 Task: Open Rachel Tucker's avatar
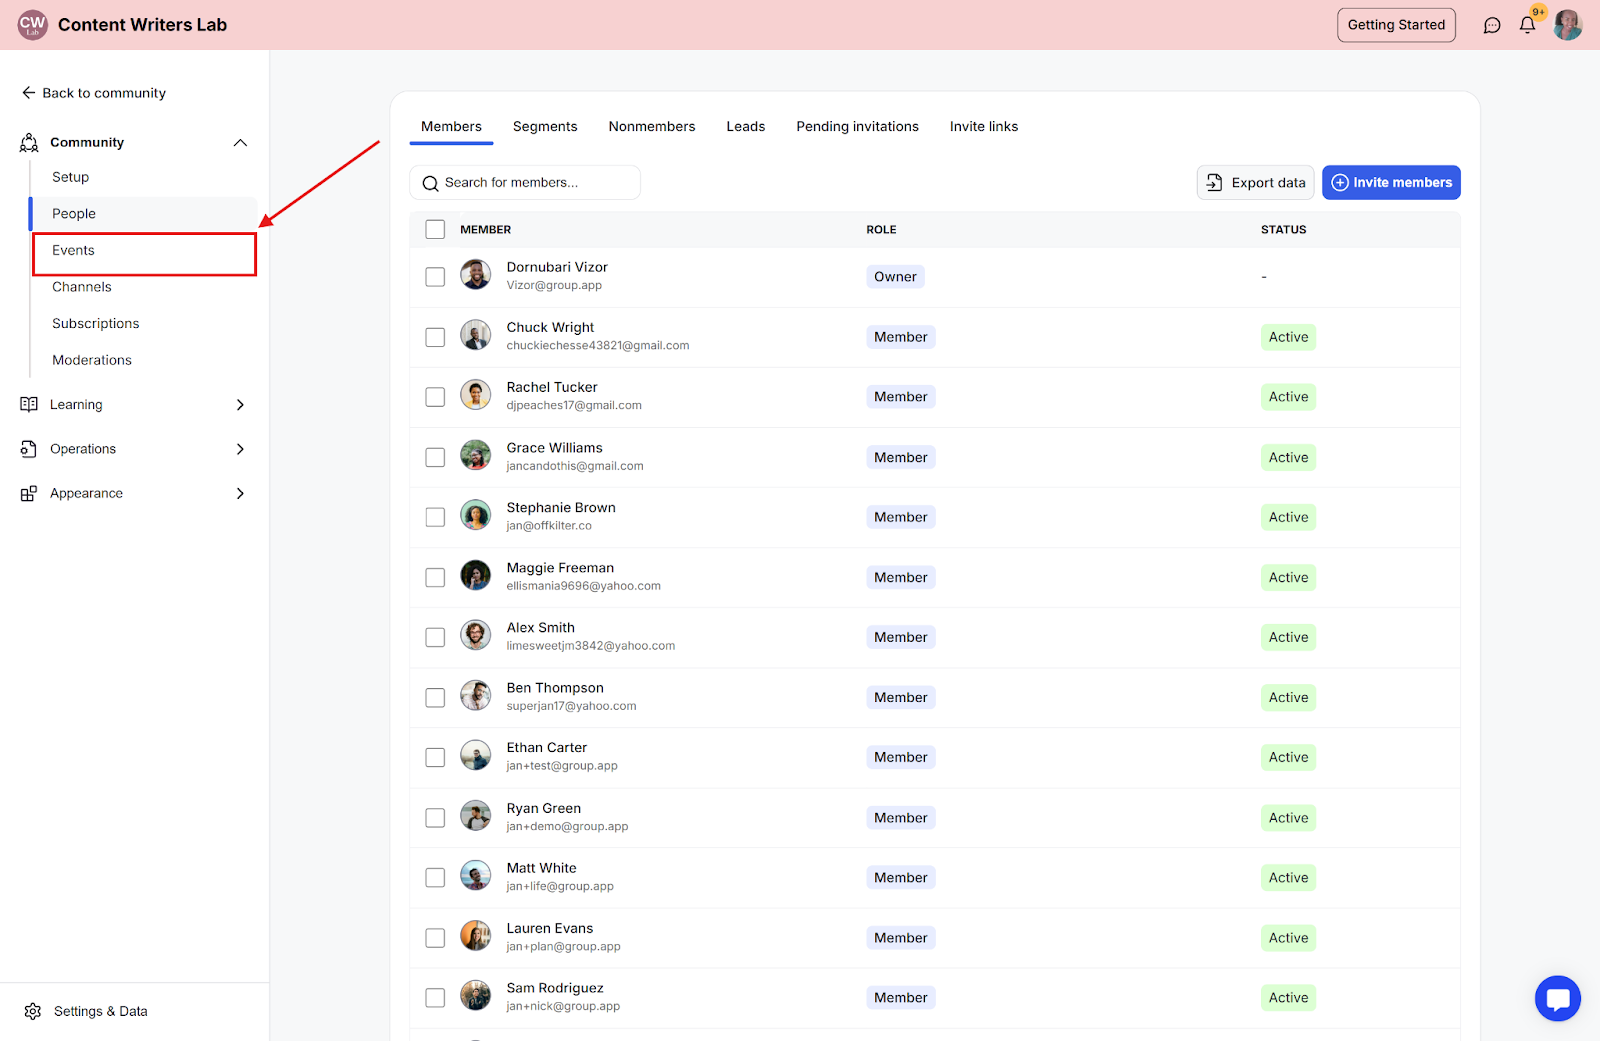click(475, 394)
